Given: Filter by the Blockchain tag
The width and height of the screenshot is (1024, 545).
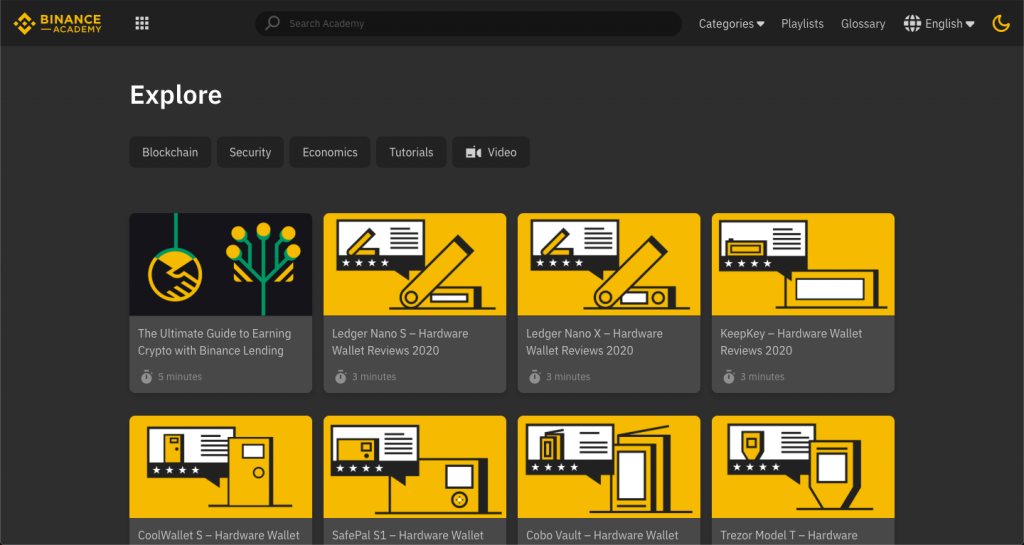Looking at the screenshot, I should coord(170,152).
